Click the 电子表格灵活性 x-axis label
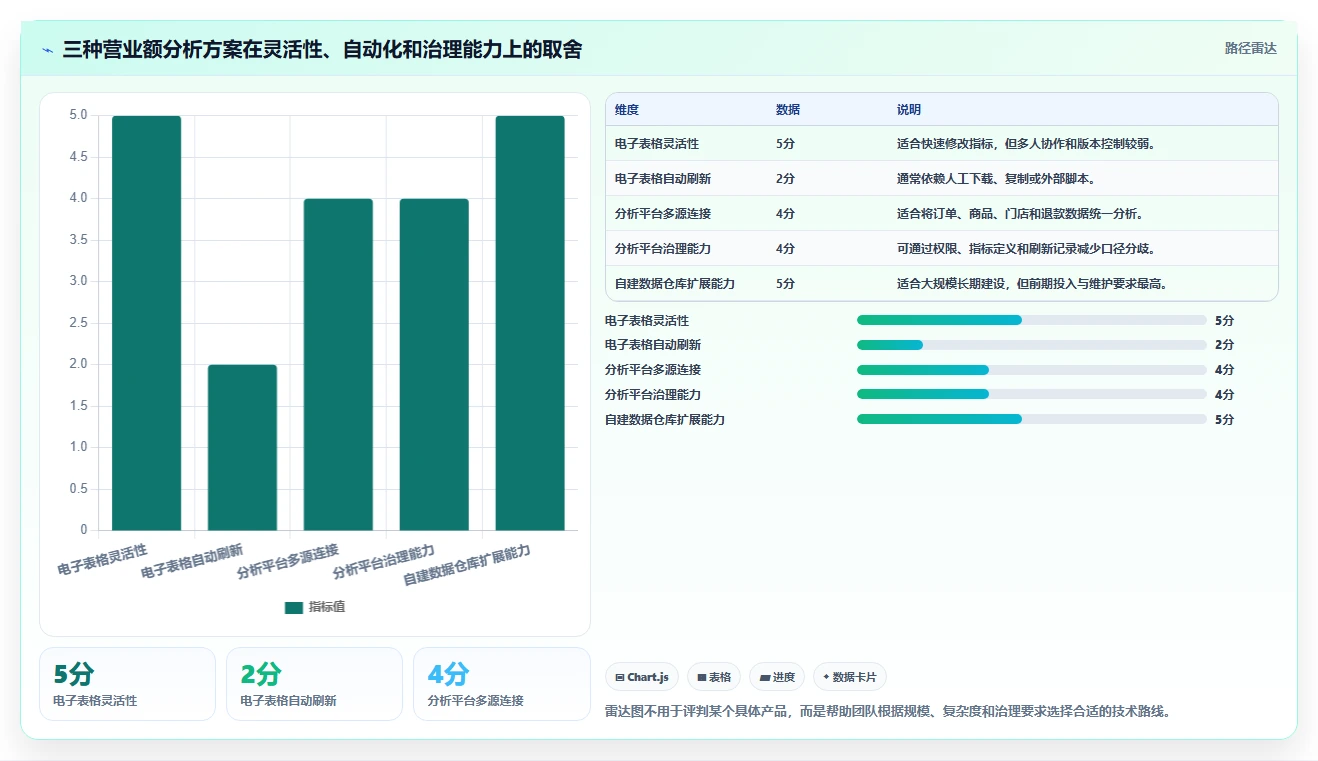1318x761 pixels. pos(103,560)
